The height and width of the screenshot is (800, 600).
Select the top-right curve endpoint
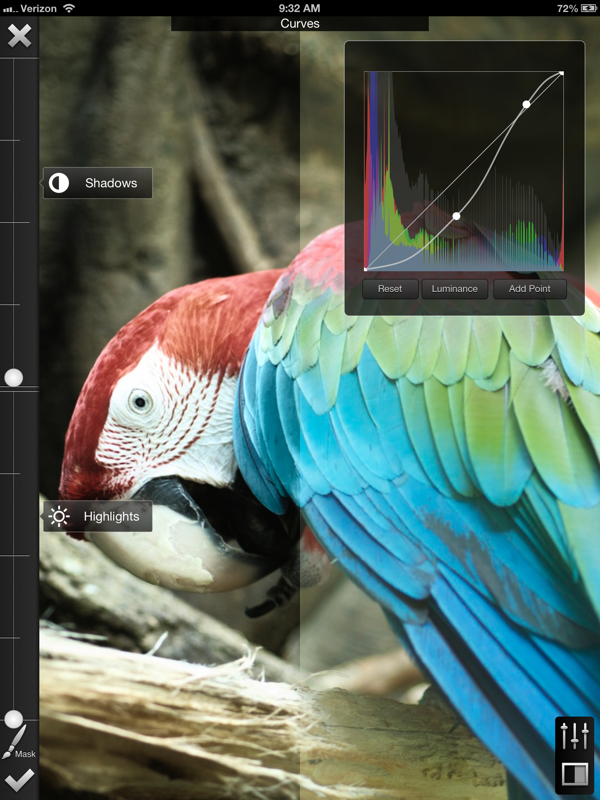click(562, 72)
